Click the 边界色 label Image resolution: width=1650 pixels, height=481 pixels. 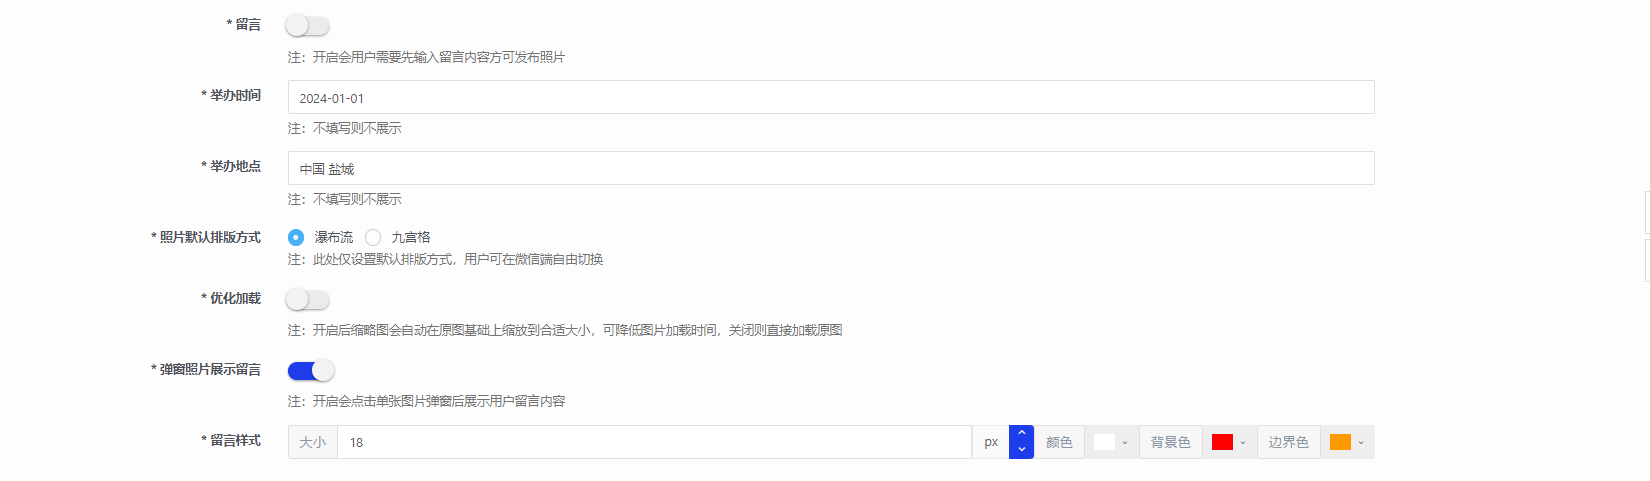pos(1288,442)
